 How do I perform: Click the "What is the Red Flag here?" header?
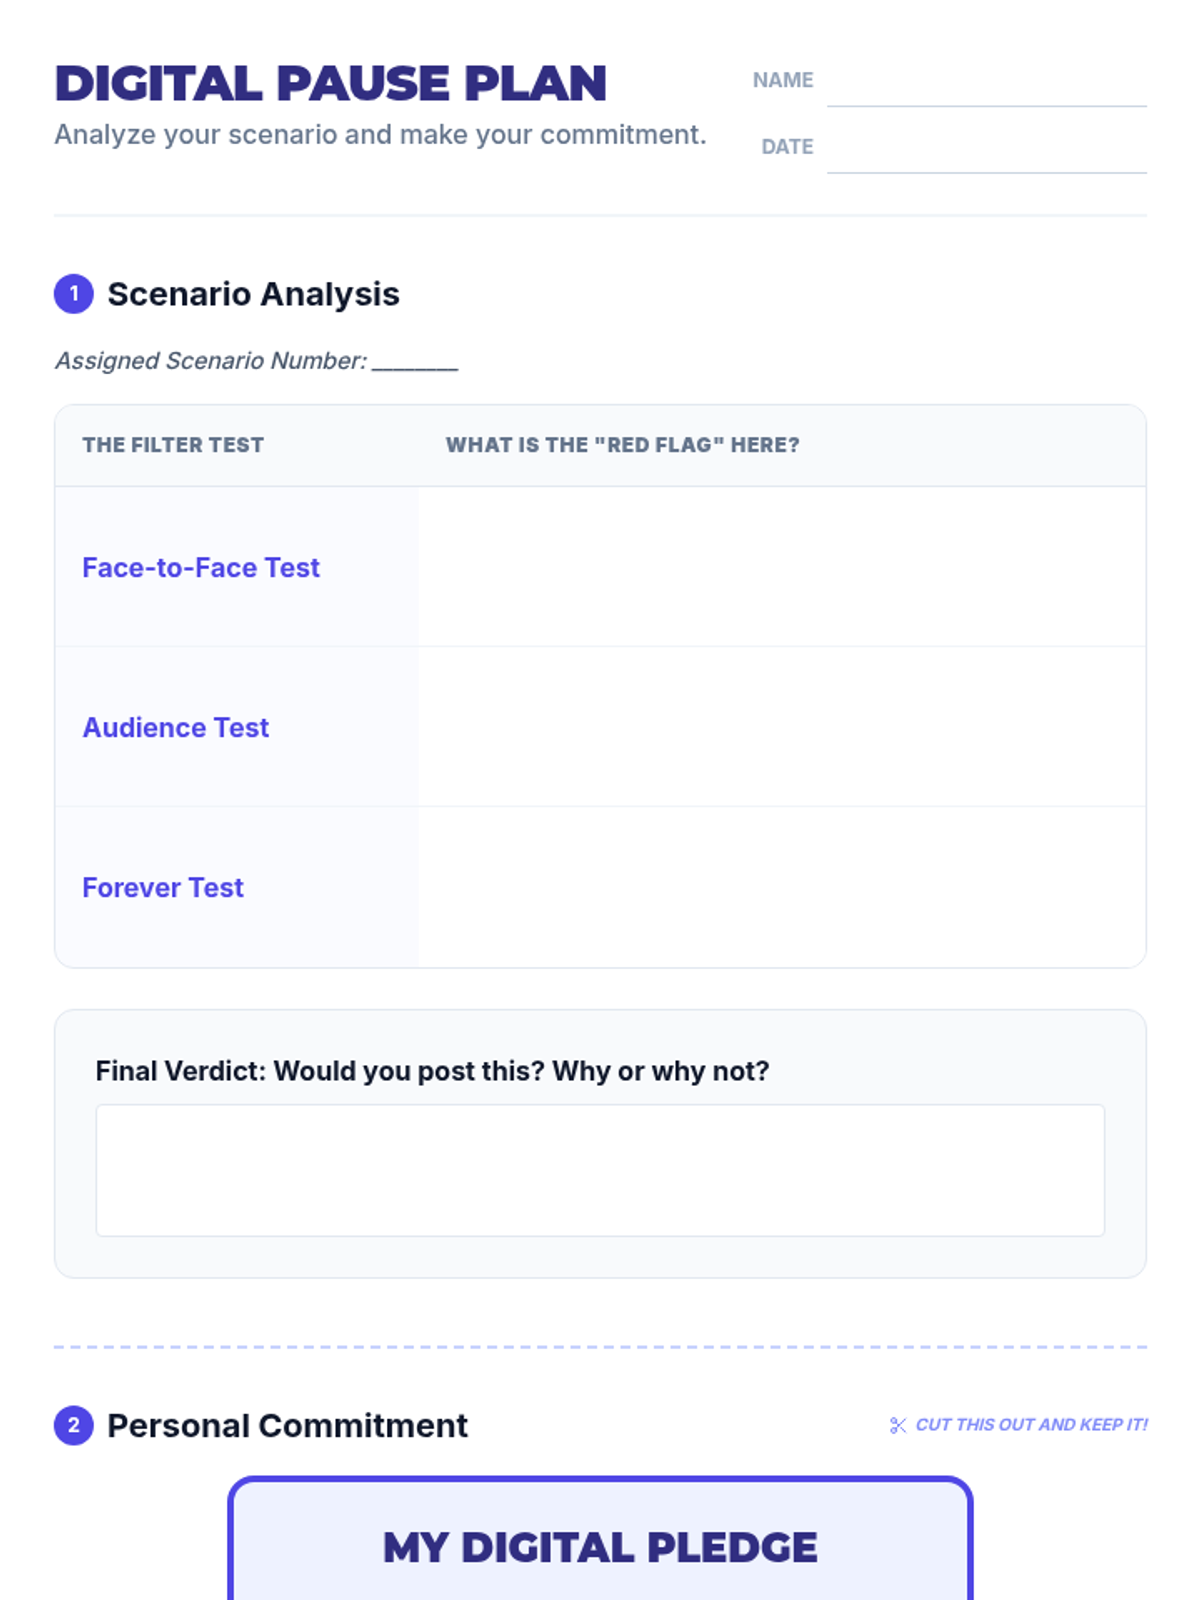[622, 445]
